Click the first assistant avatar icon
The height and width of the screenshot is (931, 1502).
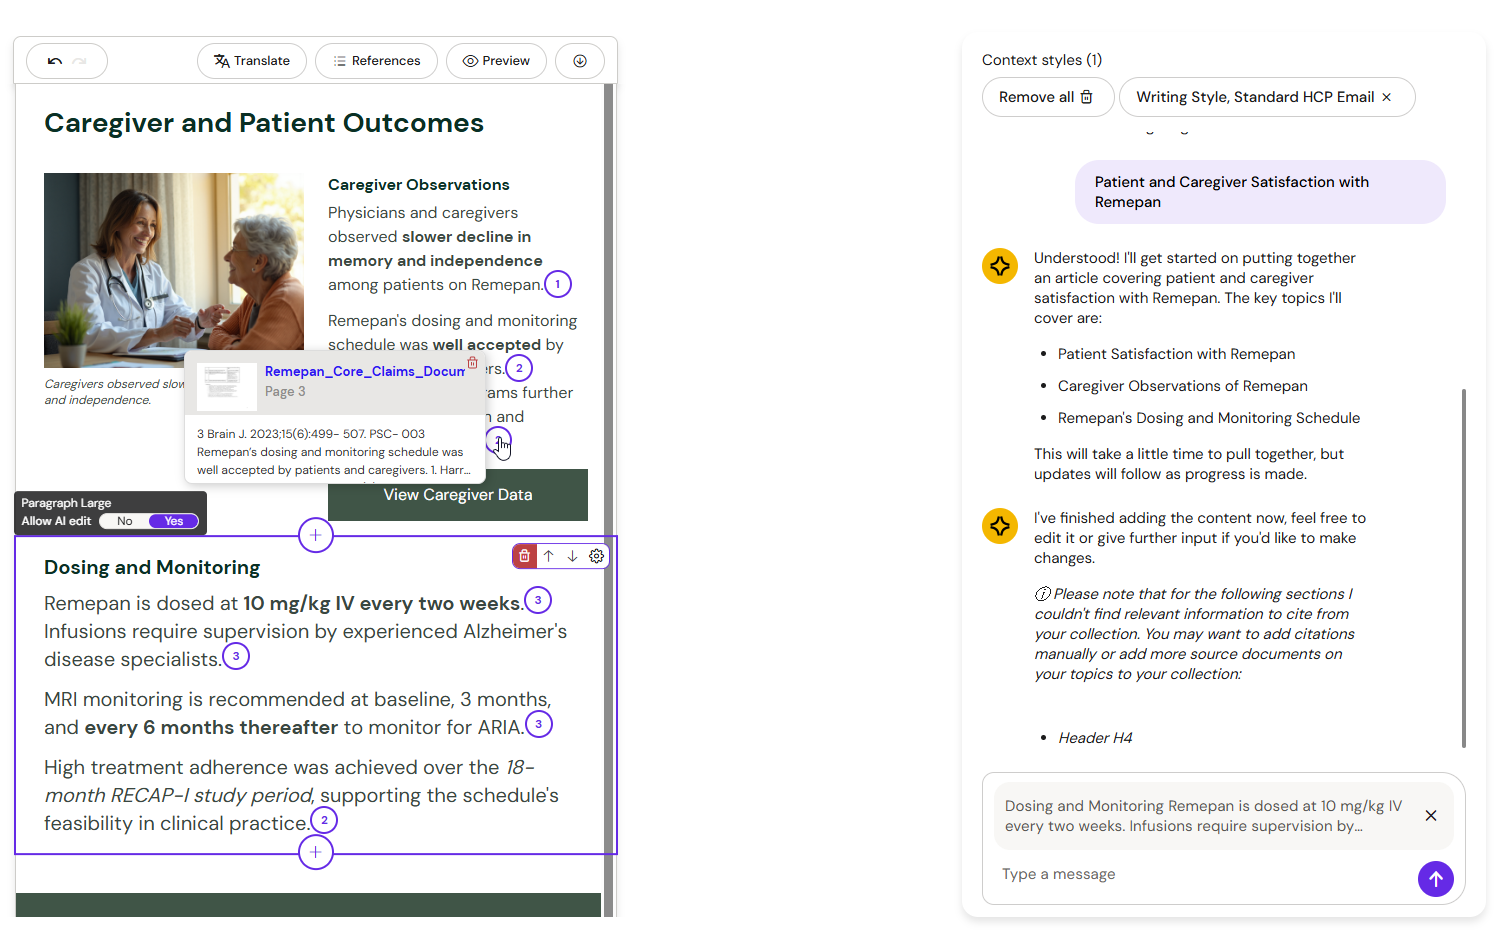coord(1000,266)
